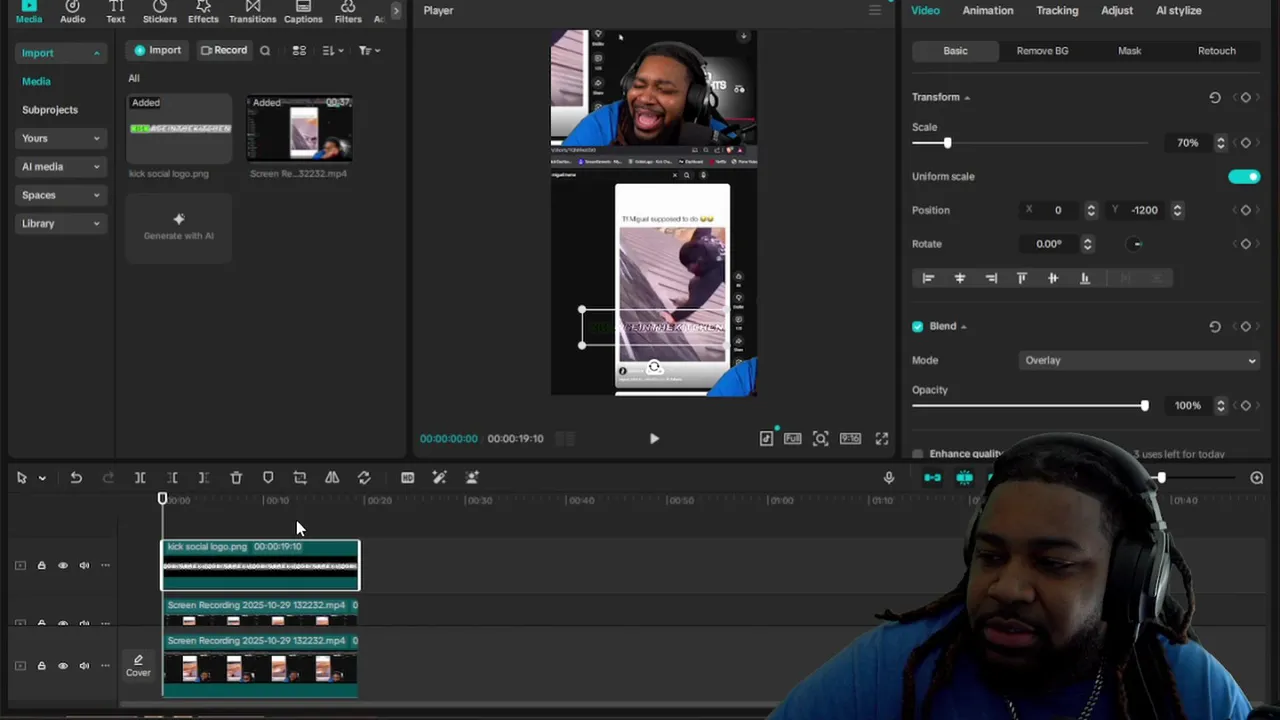
Task: Enter fullscreen preview mode
Action: (x=882, y=438)
